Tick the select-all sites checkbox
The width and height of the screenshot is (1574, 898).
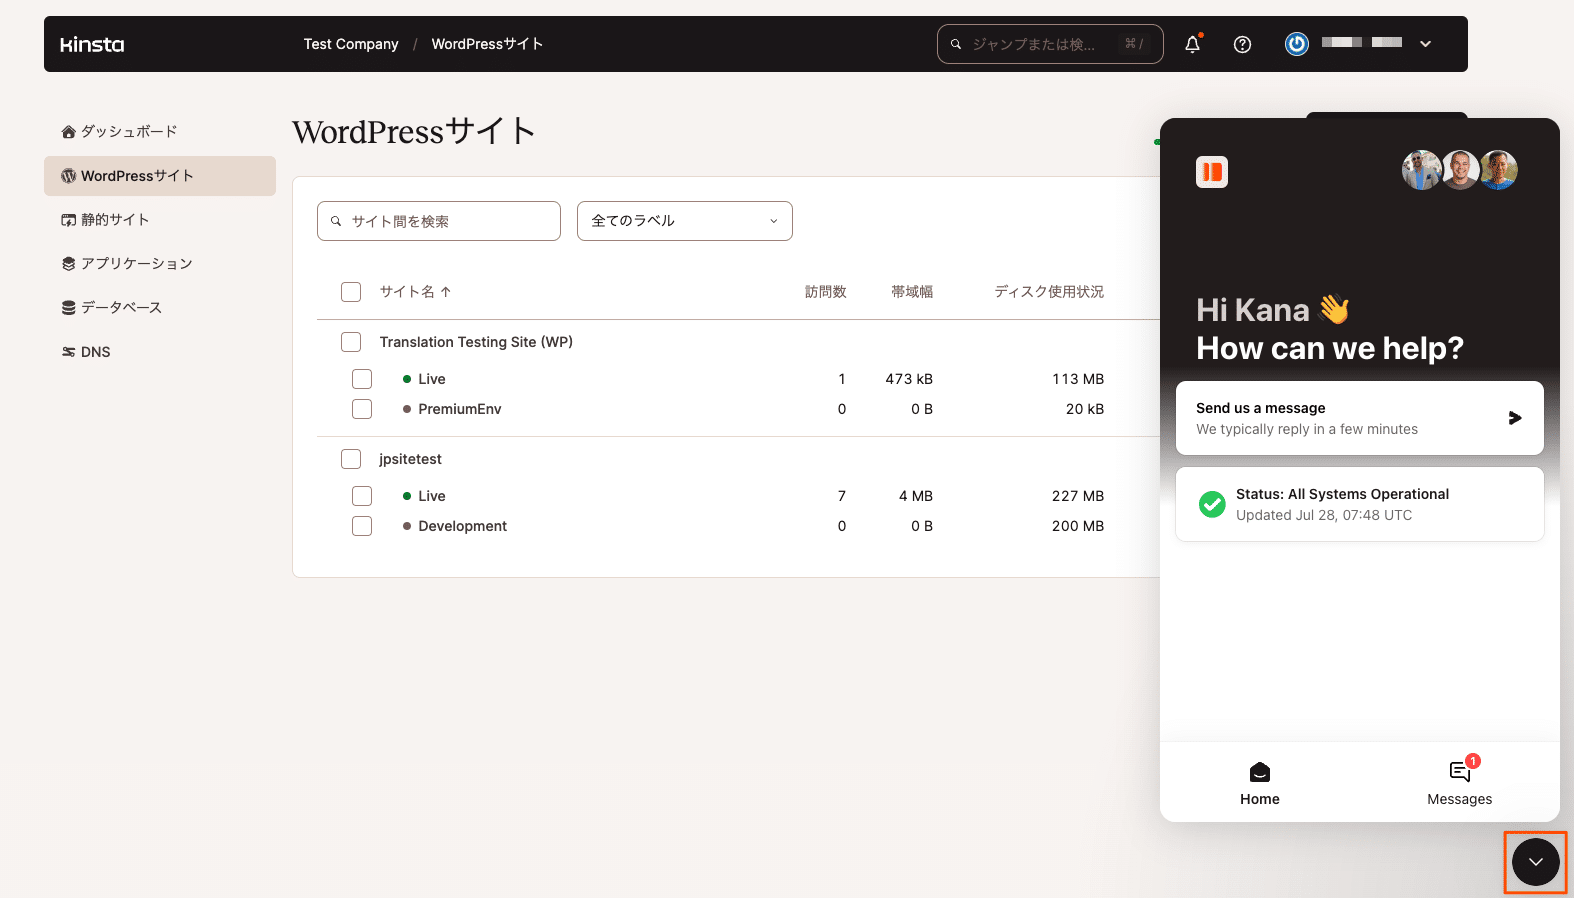tap(351, 292)
